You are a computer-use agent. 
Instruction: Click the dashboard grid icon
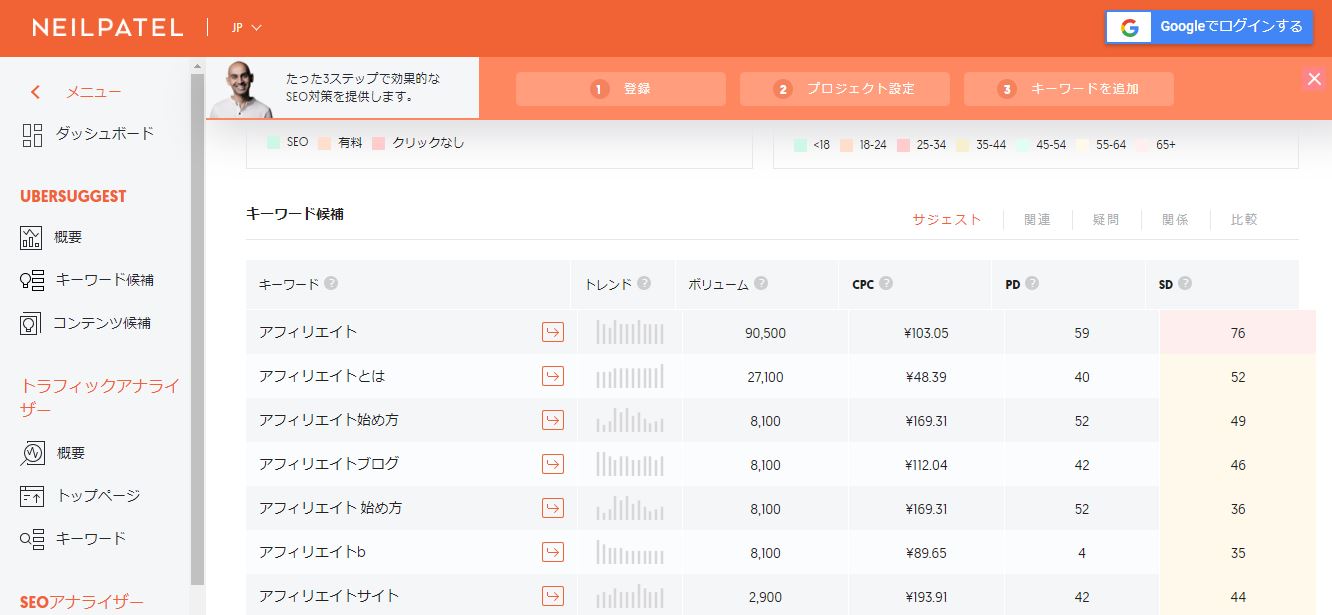coord(32,135)
